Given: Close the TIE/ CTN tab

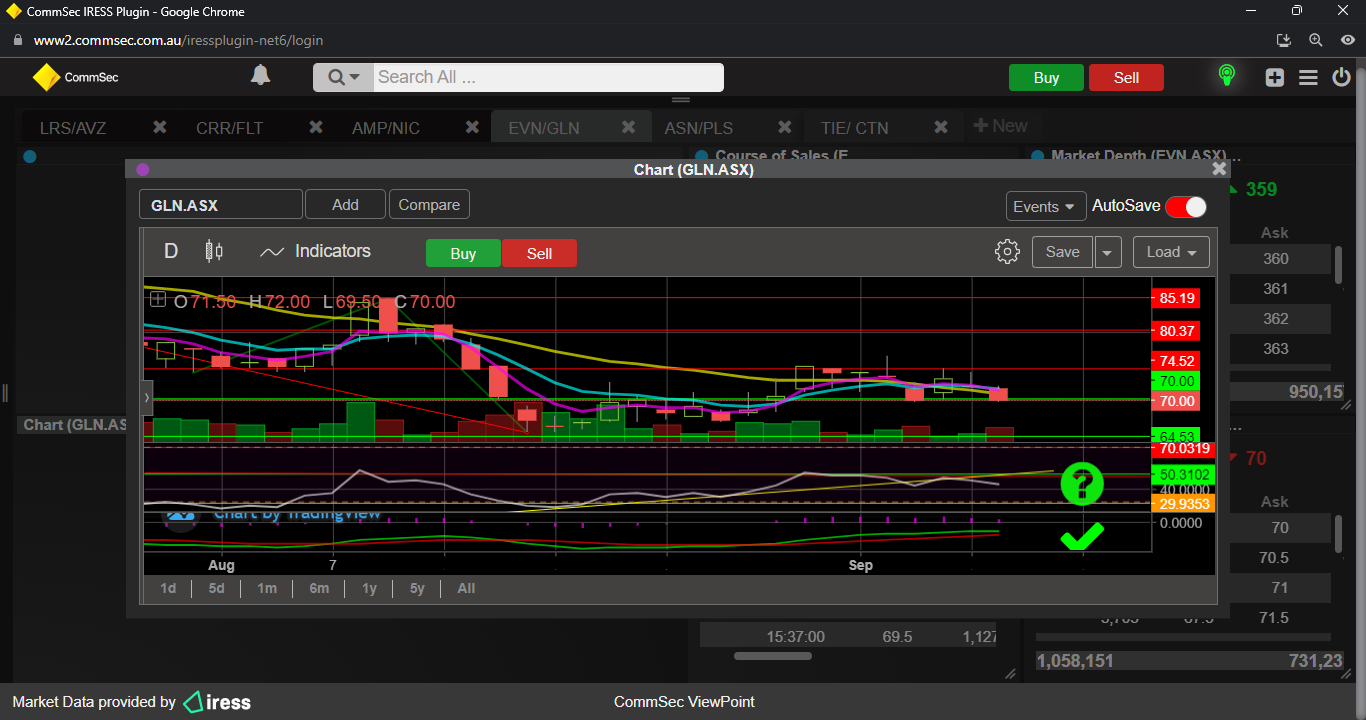Looking at the screenshot, I should coord(941,127).
